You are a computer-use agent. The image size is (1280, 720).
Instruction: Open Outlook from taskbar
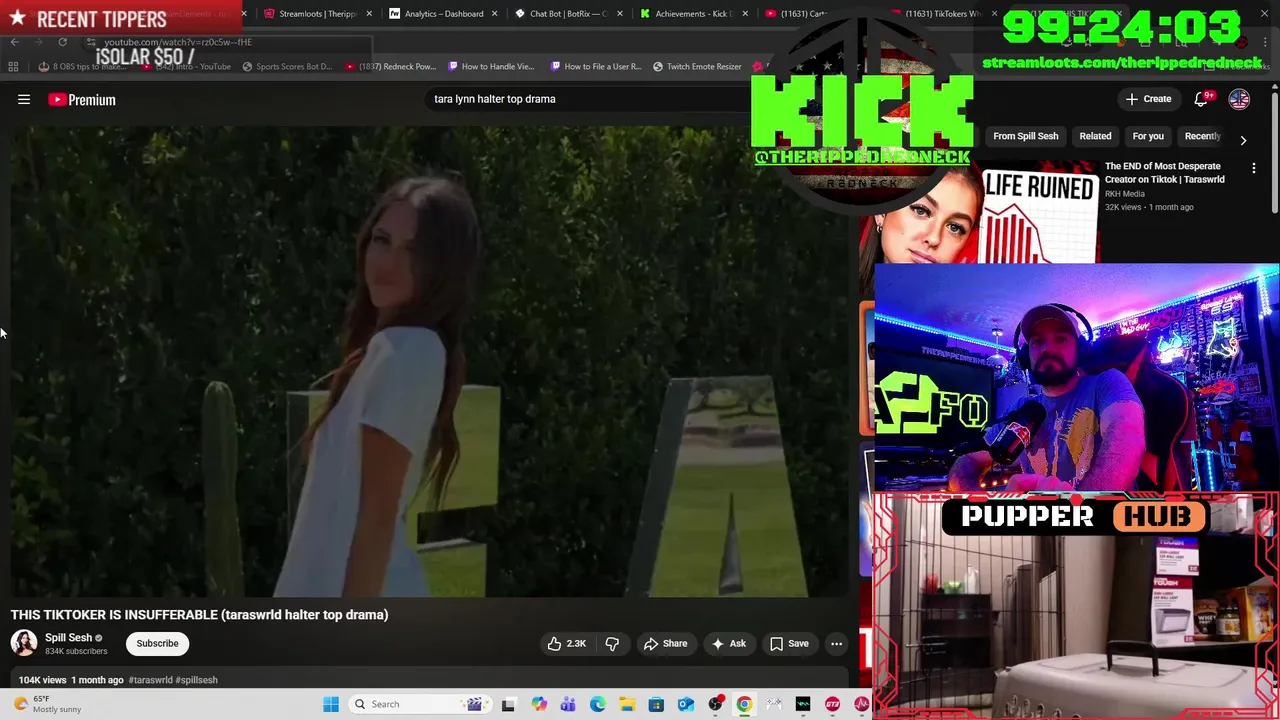click(x=686, y=704)
